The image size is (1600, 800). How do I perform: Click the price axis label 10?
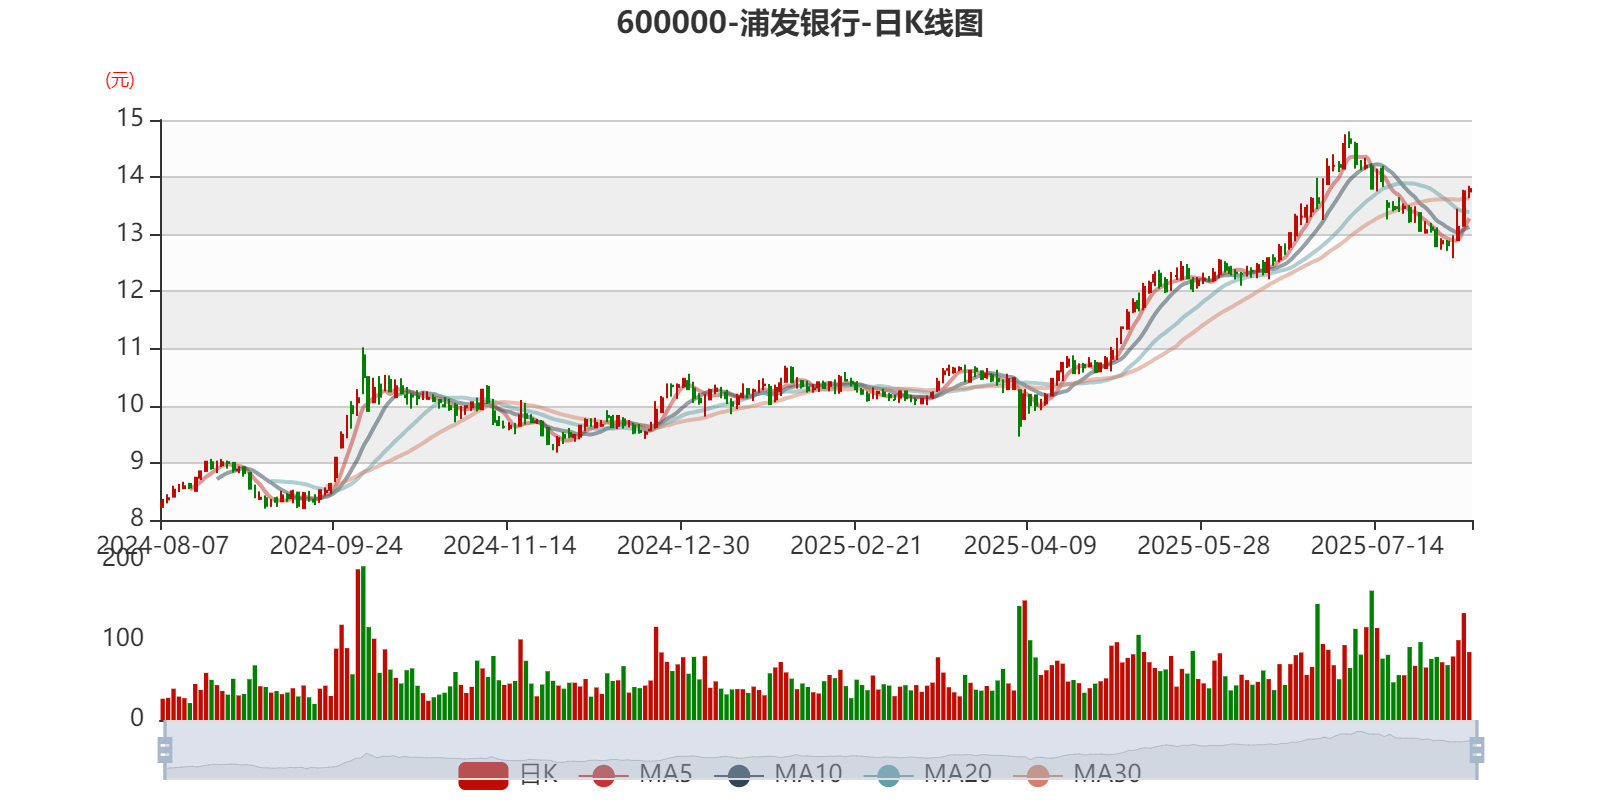[130, 404]
